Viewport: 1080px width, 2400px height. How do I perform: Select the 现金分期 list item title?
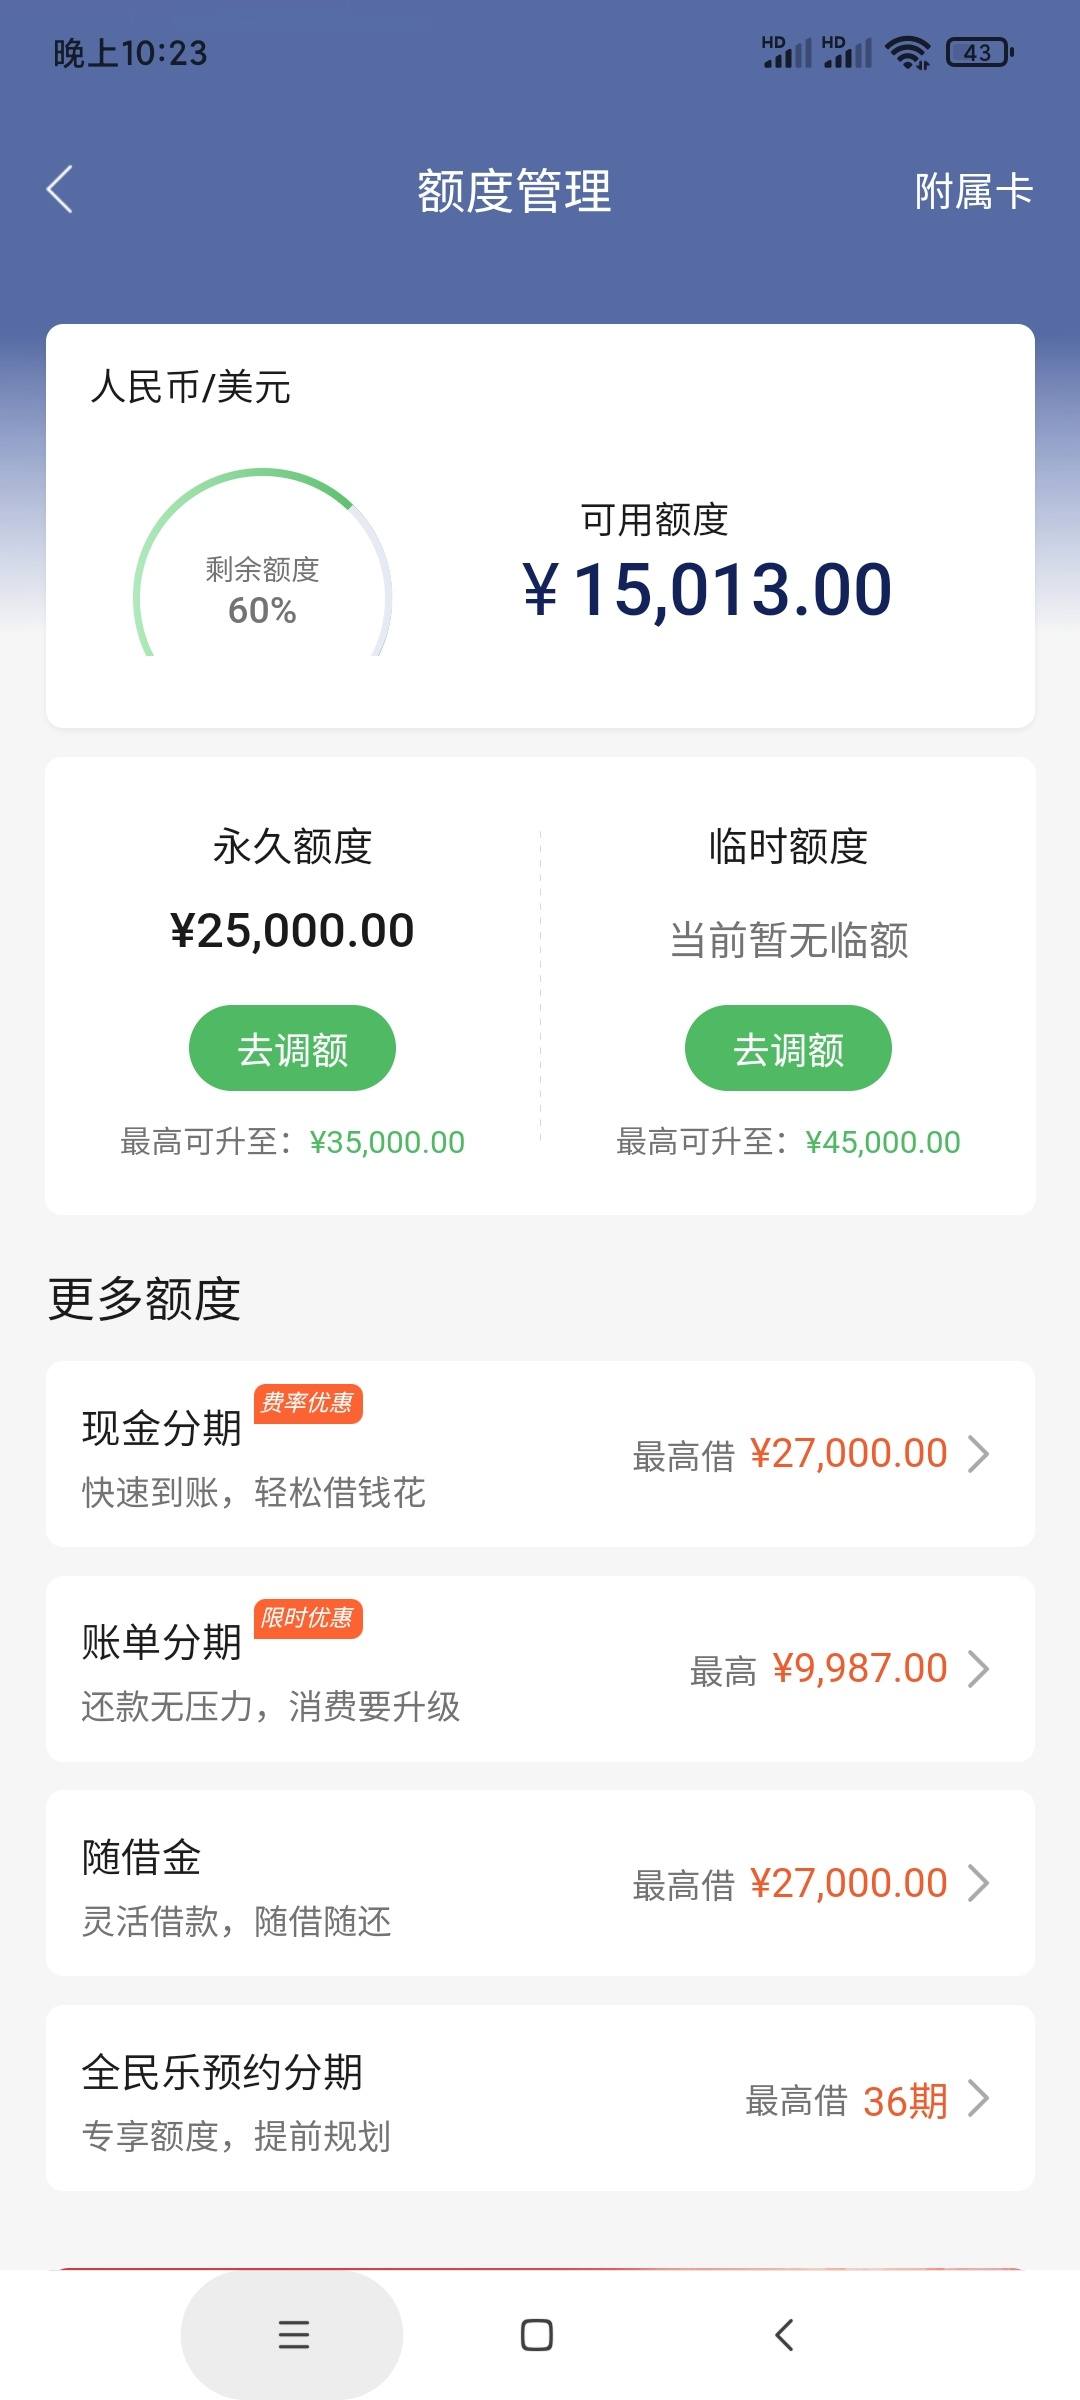(162, 1428)
